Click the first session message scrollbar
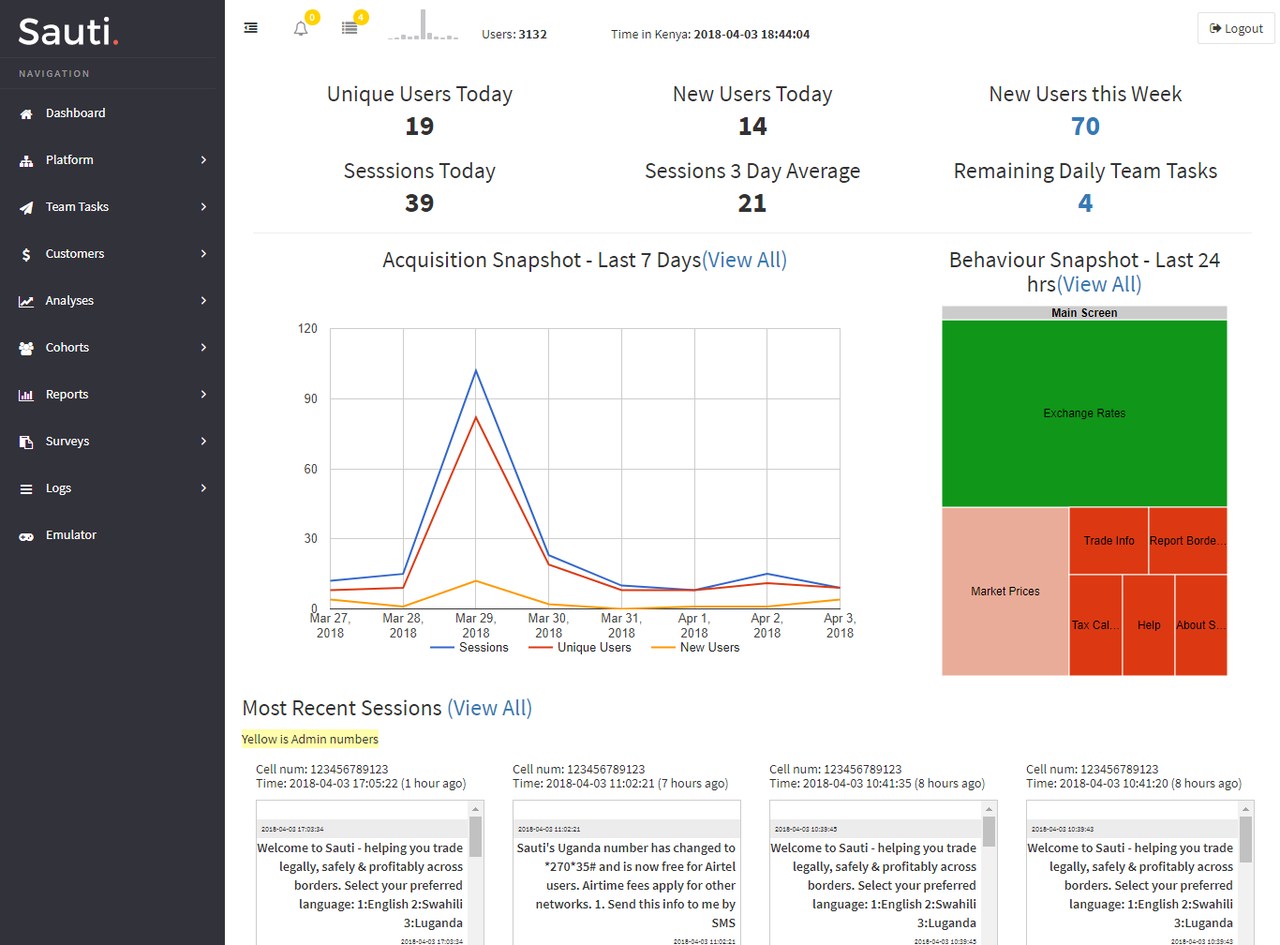 476,872
